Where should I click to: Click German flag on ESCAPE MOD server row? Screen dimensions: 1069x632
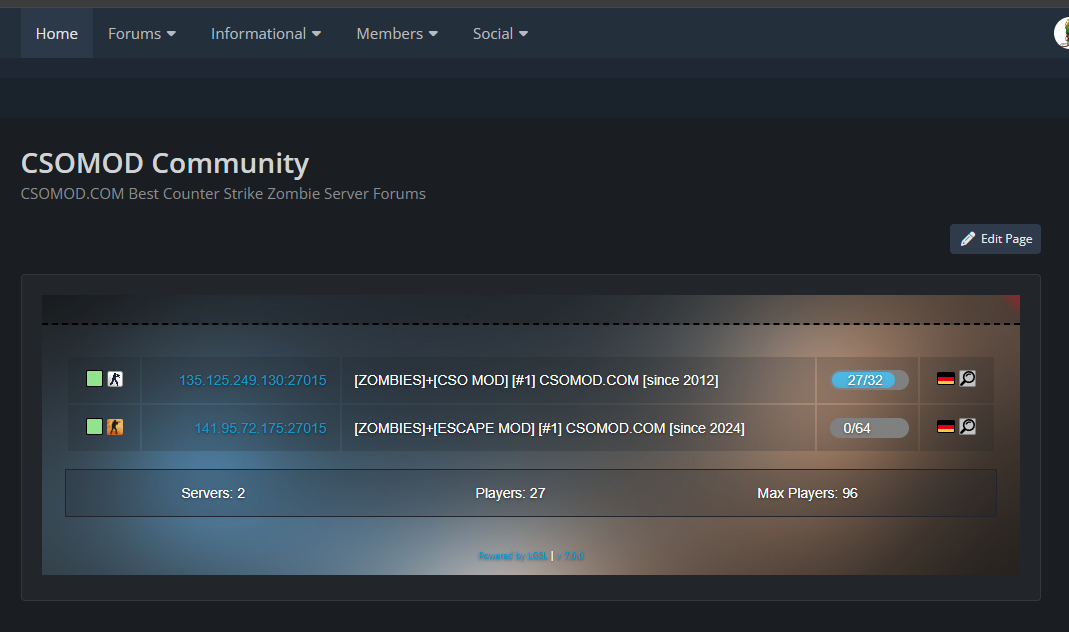tap(945, 427)
